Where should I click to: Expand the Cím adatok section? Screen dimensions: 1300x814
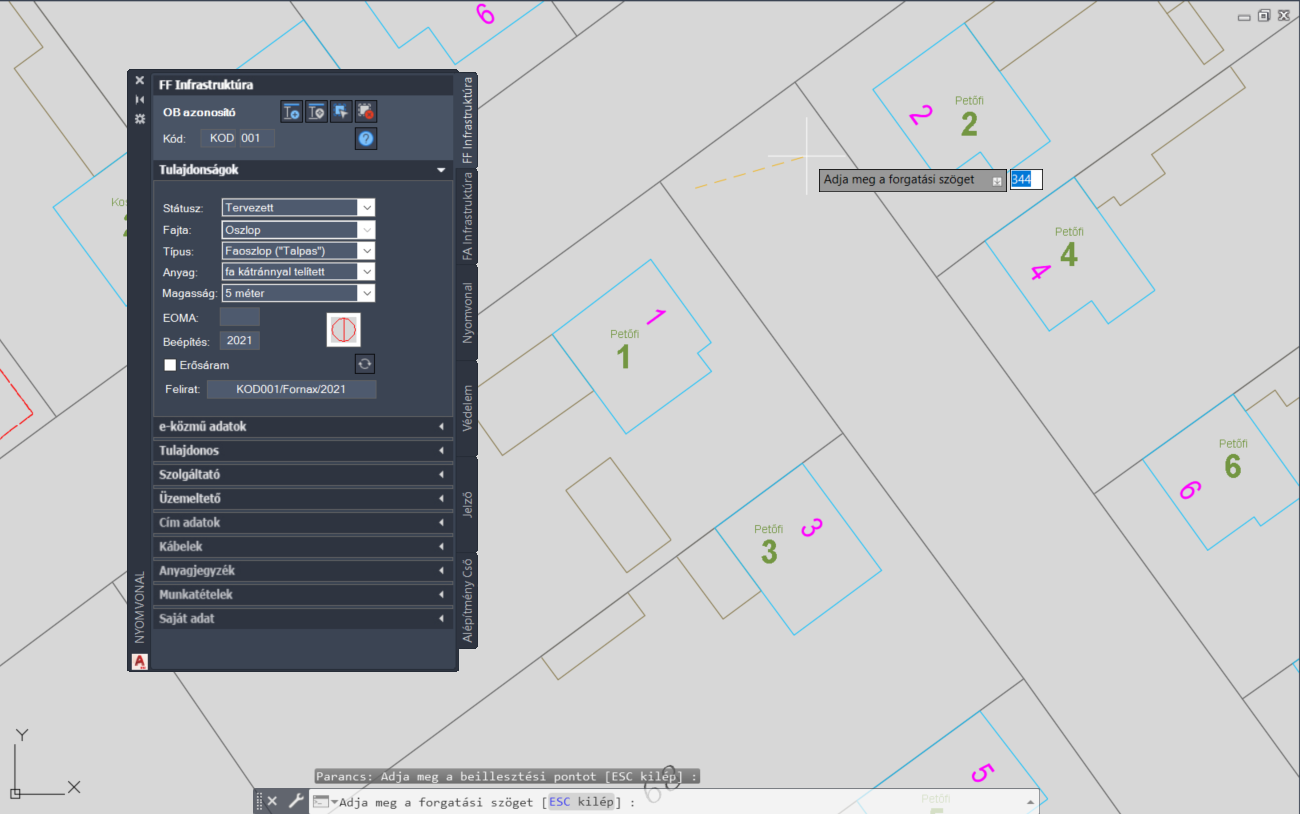point(302,523)
